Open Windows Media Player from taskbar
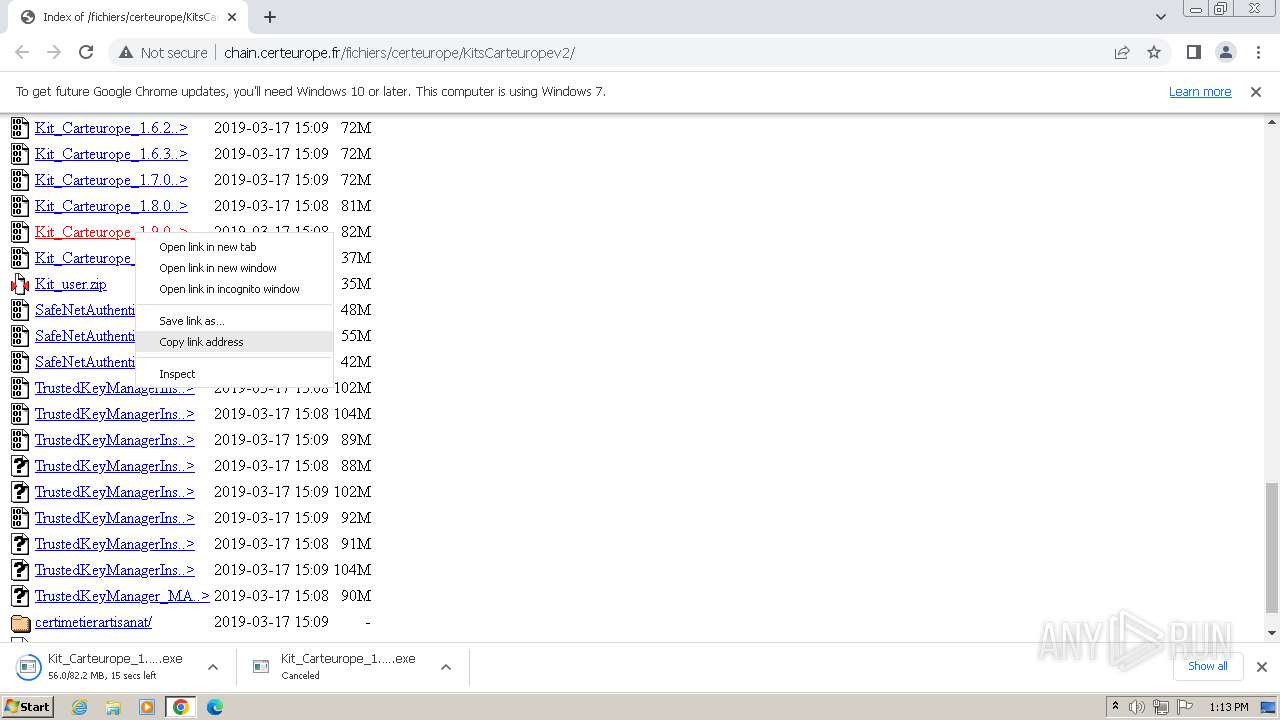Screen dimensions: 1280x720 click(x=147, y=707)
